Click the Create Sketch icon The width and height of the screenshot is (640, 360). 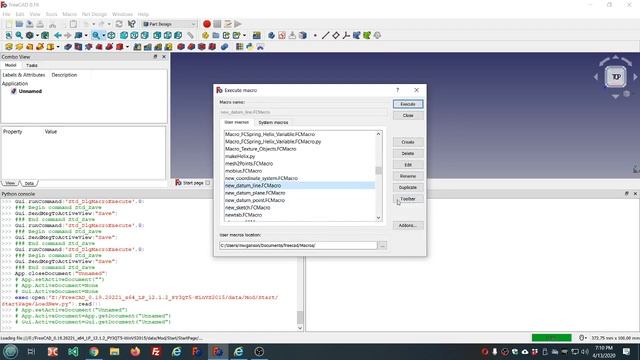click(x=282, y=36)
